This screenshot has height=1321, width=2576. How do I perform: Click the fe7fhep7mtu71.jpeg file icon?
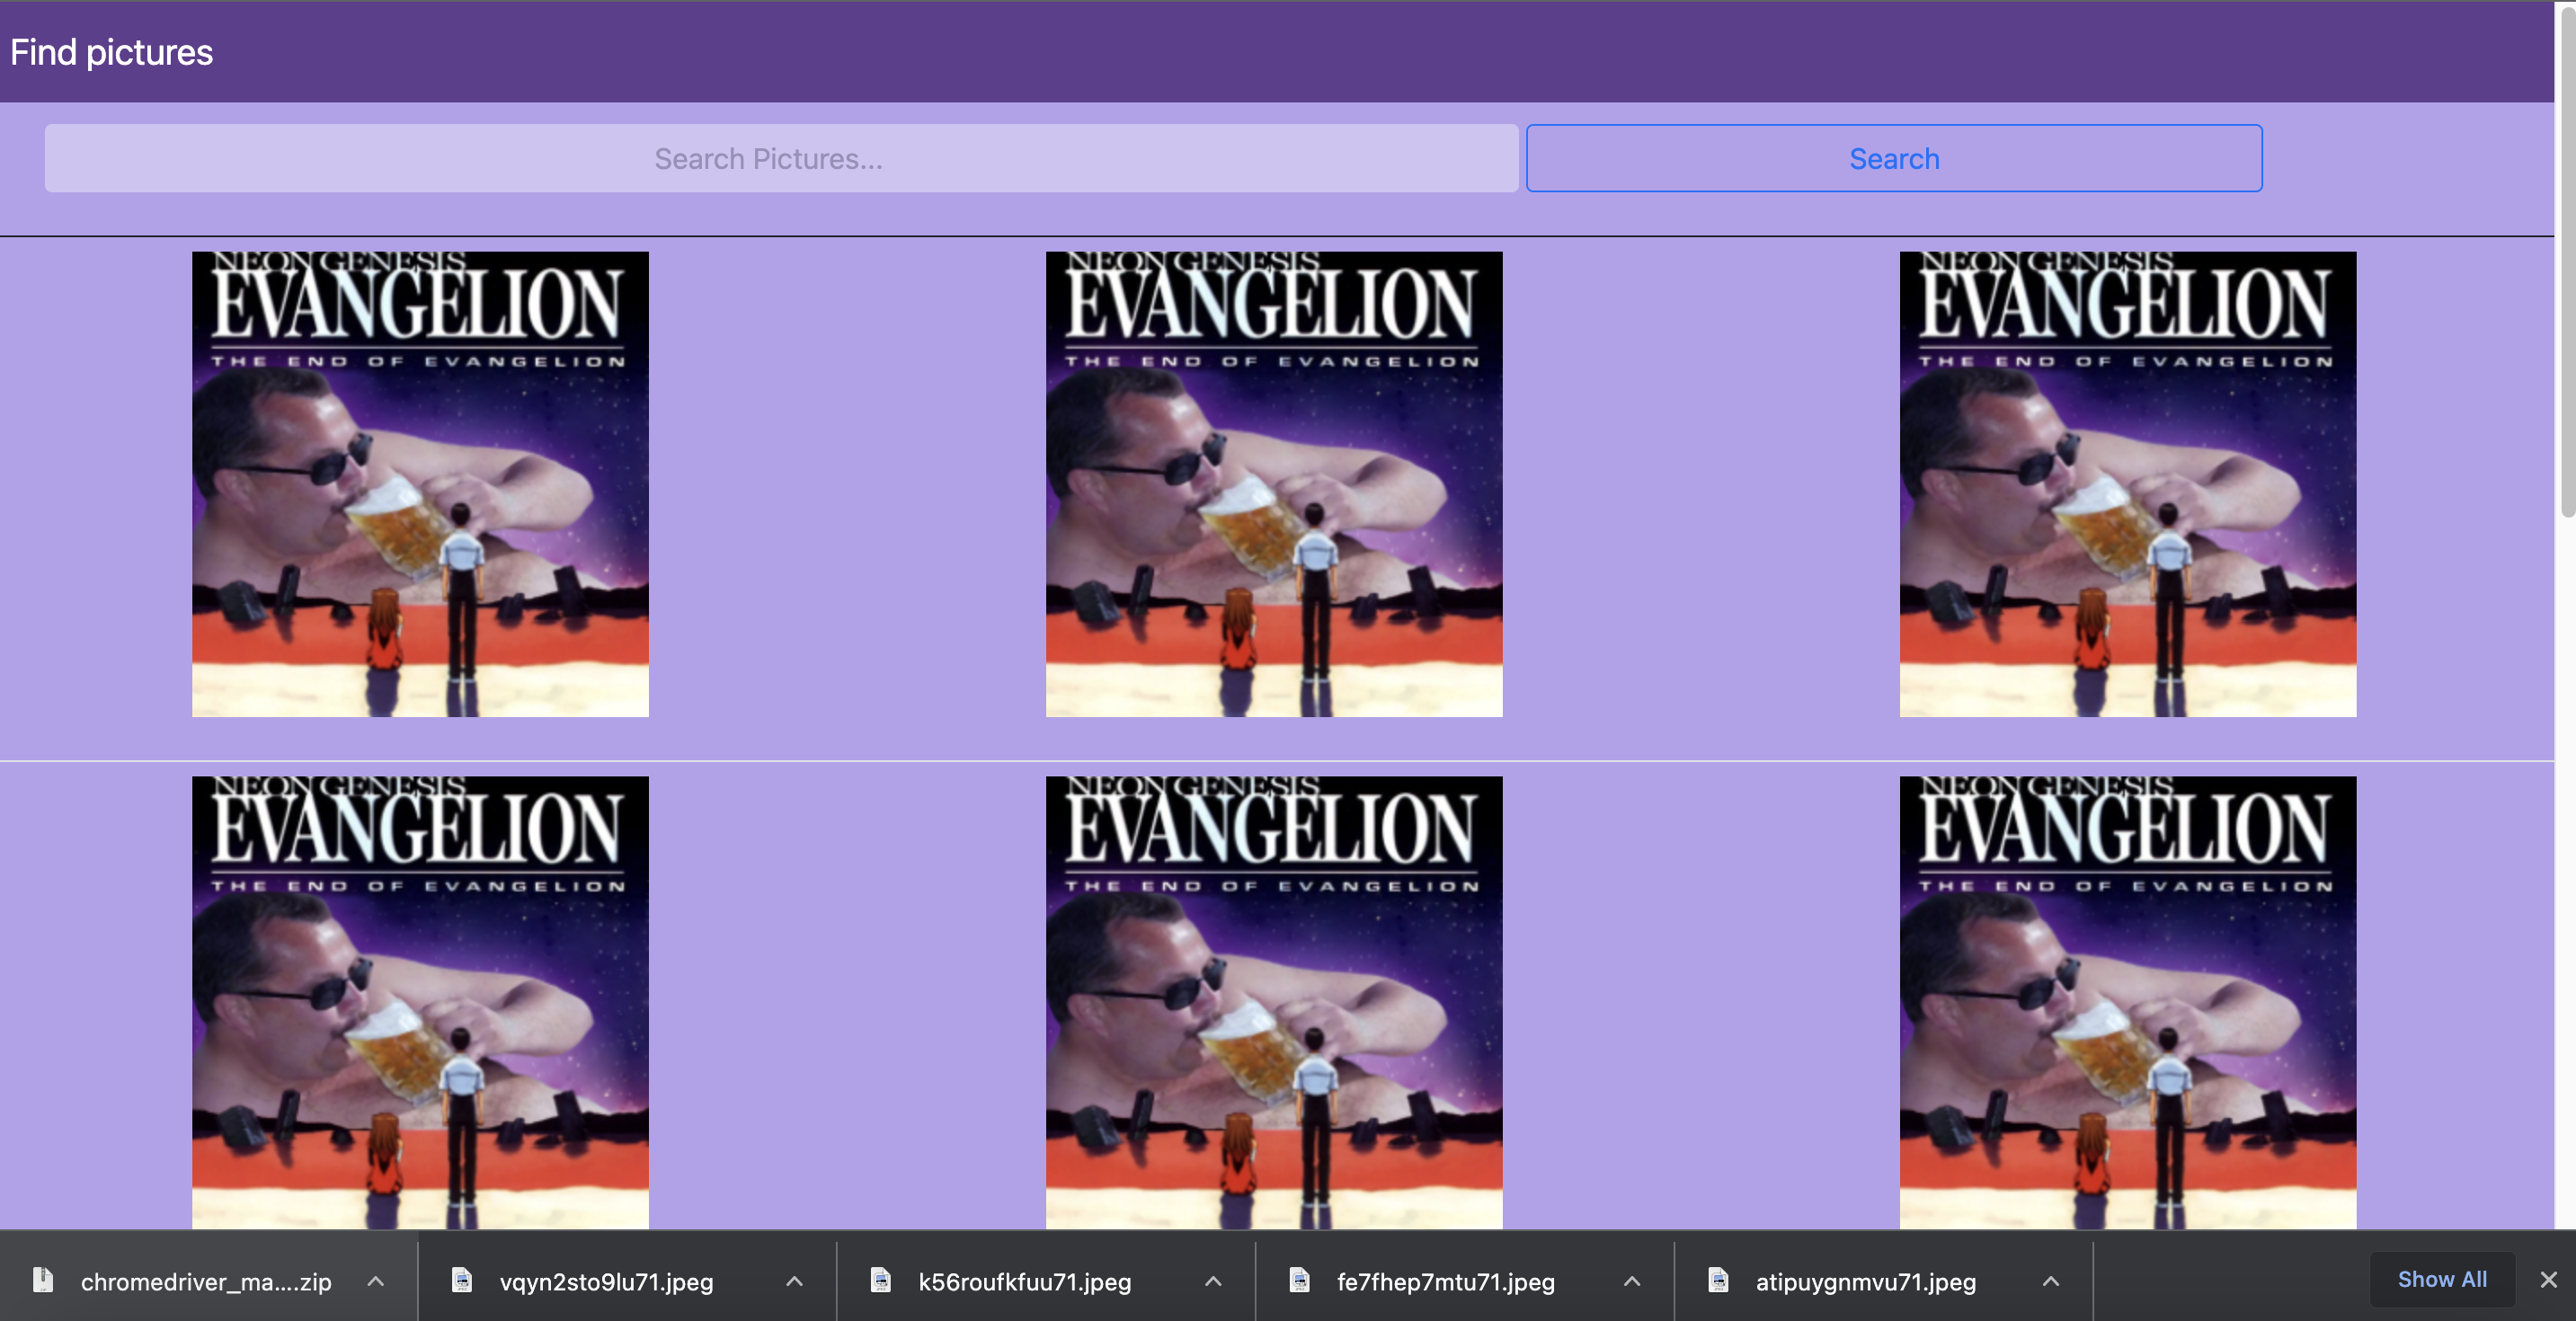coord(1300,1280)
